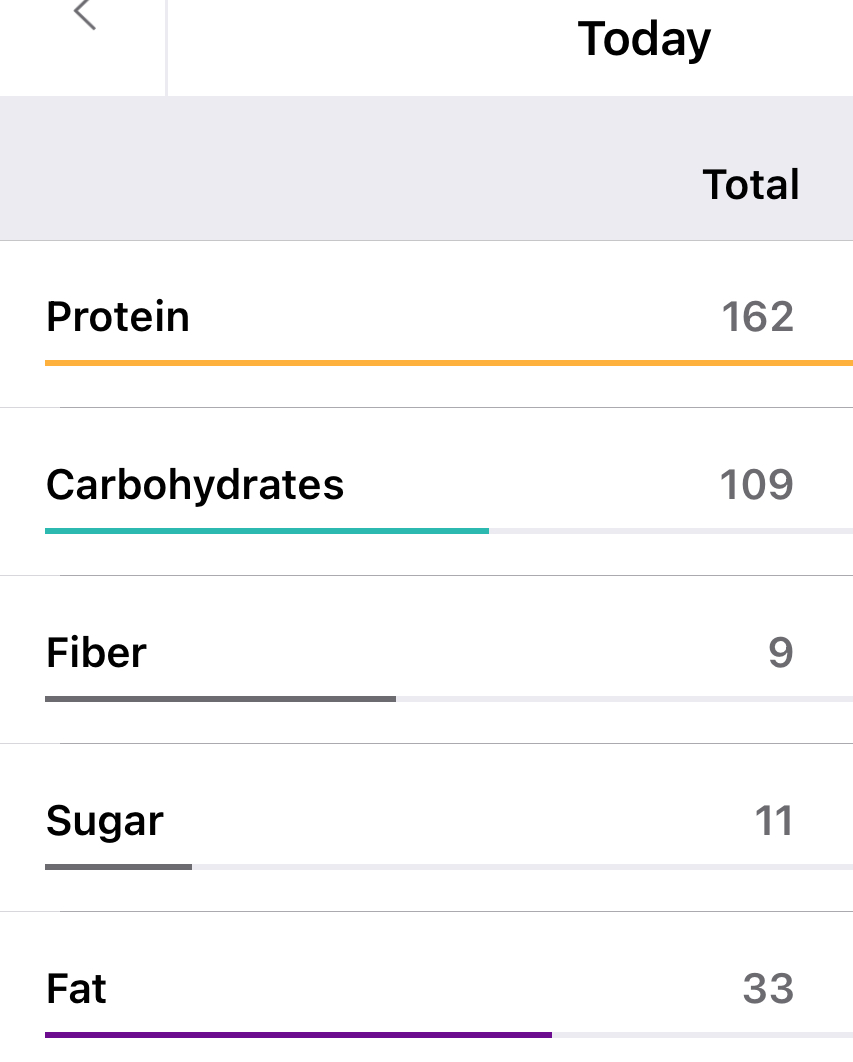
Task: Open the Carbohydrates nutrient label
Action: point(195,485)
